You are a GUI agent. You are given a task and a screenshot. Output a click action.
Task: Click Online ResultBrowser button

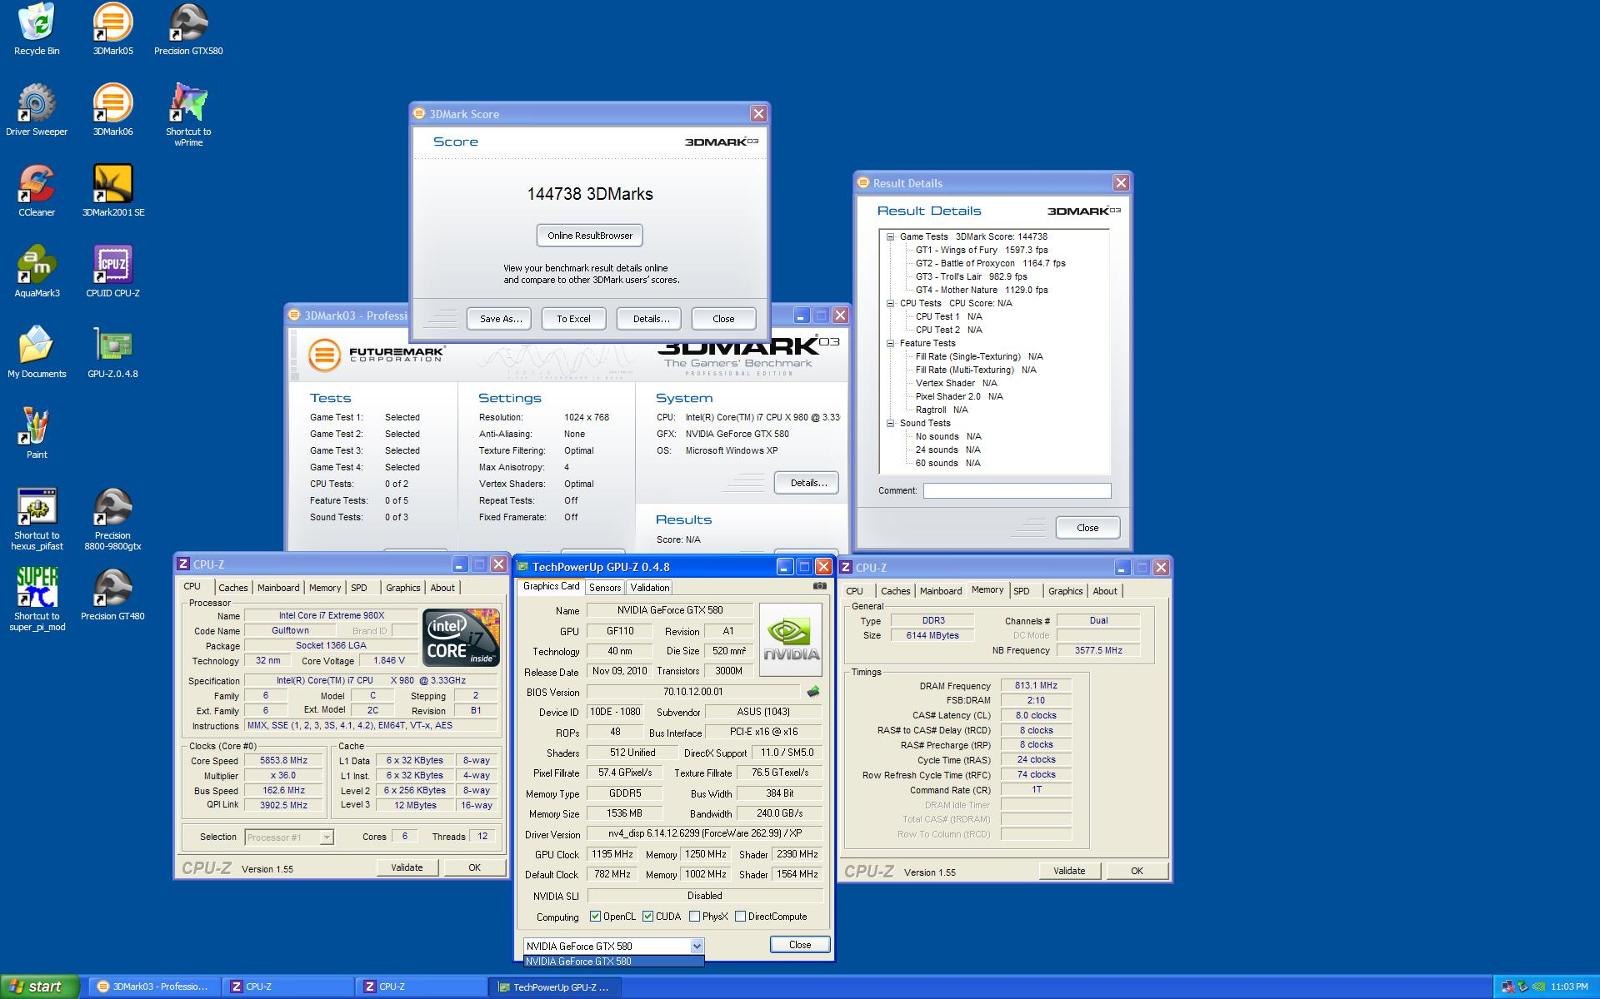(x=590, y=236)
